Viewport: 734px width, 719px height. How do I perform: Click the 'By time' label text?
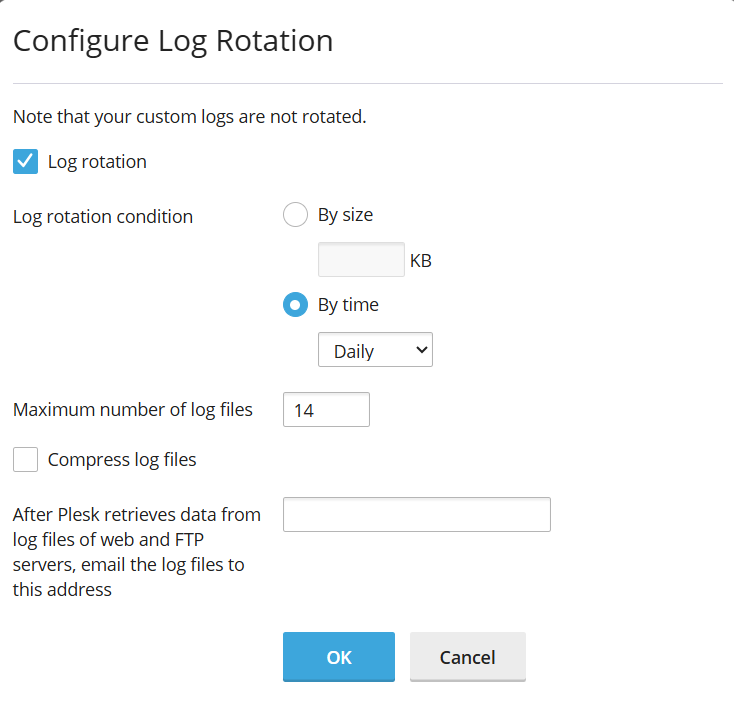[348, 305]
